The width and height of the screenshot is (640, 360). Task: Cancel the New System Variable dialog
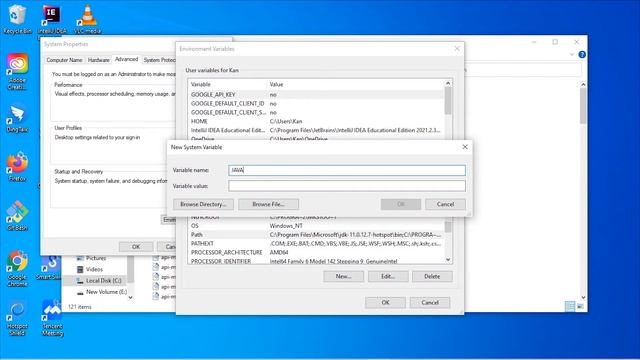click(x=445, y=204)
